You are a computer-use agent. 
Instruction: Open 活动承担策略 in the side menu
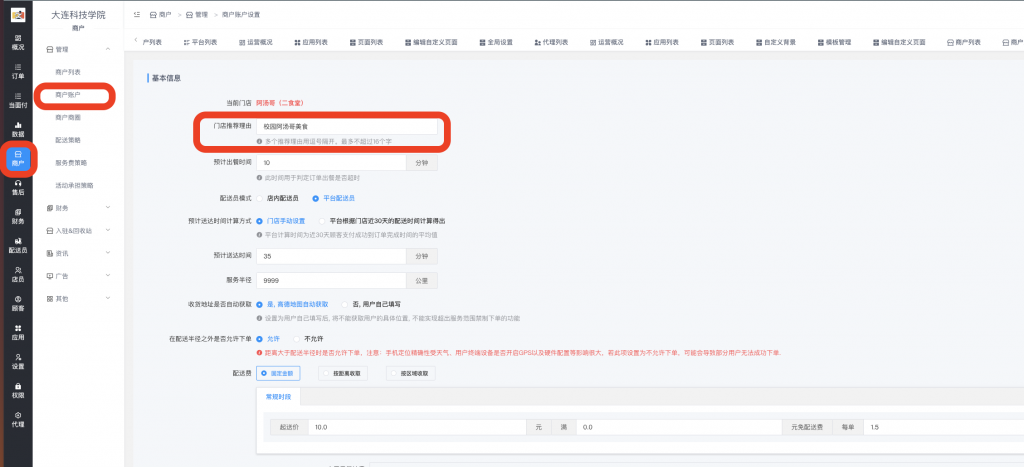coord(74,185)
